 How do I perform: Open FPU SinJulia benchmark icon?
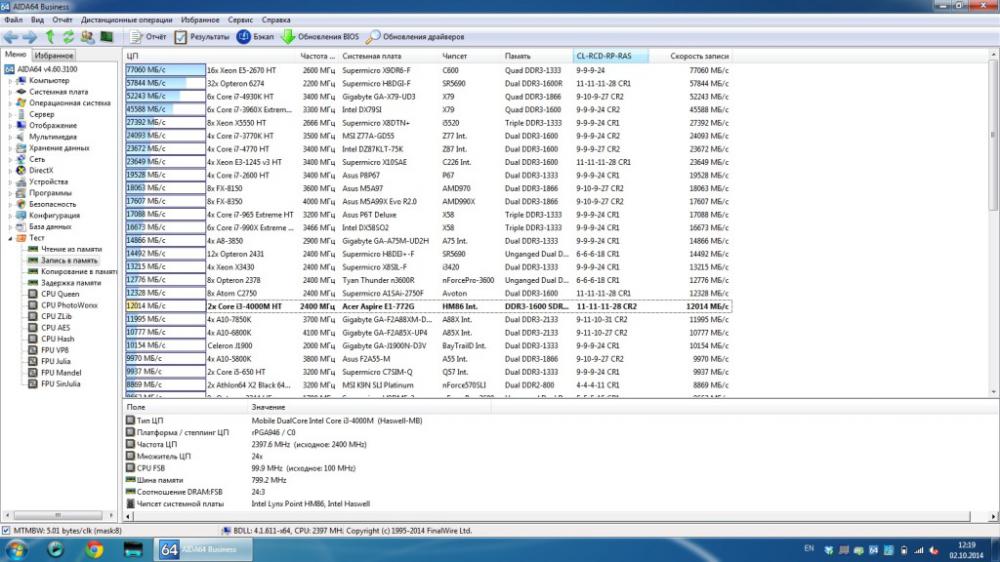(x=33, y=384)
